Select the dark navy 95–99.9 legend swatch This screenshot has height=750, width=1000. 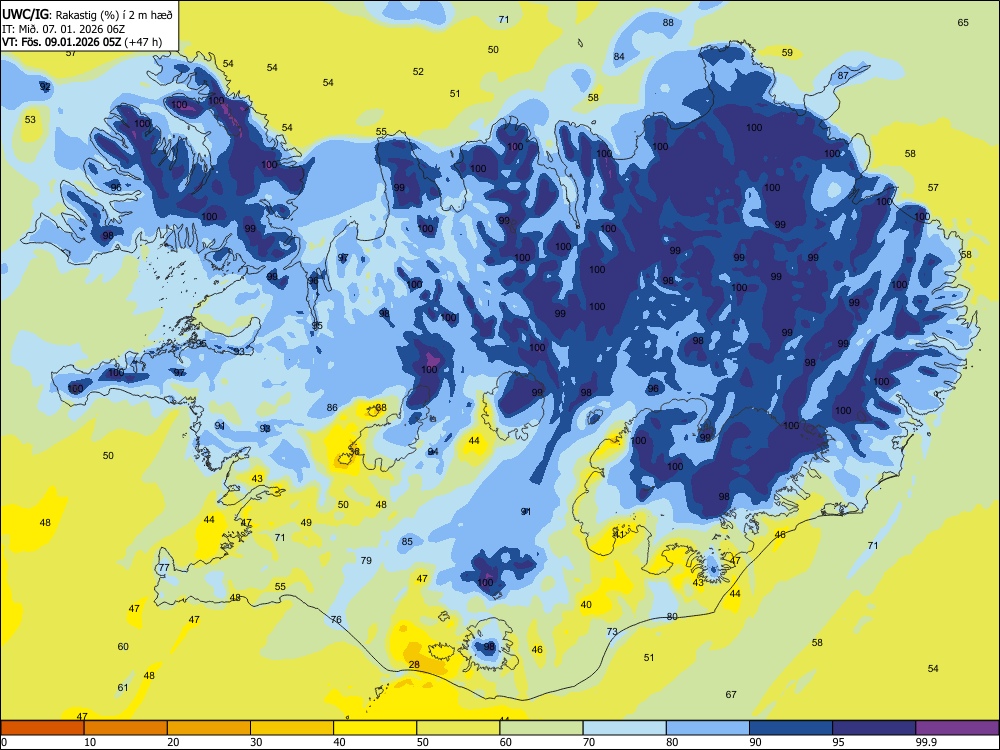pyautogui.click(x=874, y=728)
